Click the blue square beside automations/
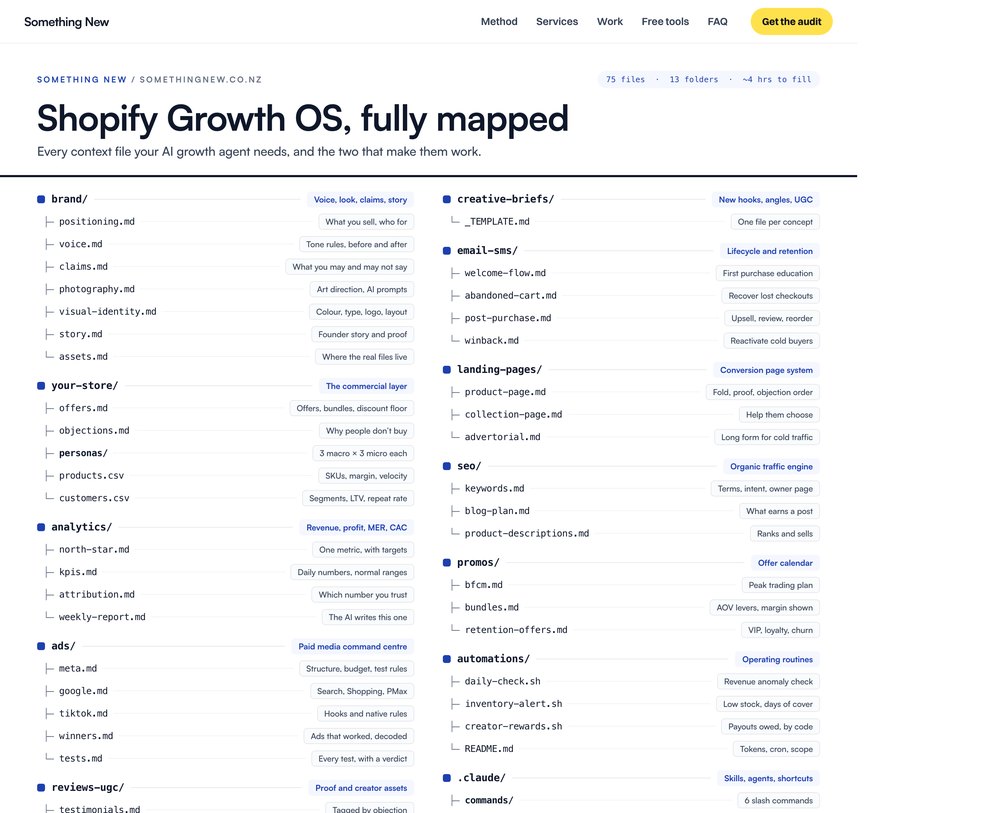Screen dimensions: 1000x813 446,659
